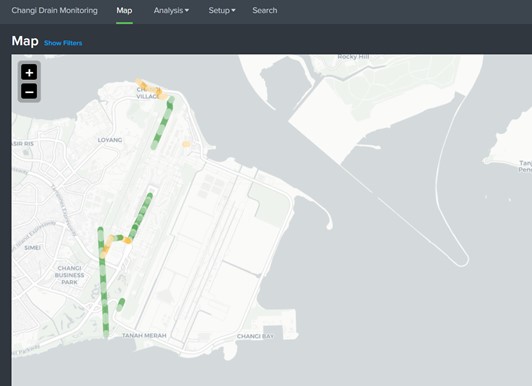Viewport: 532px width, 386px height.
Task: Click the Changi Bay map label
Action: (255, 336)
